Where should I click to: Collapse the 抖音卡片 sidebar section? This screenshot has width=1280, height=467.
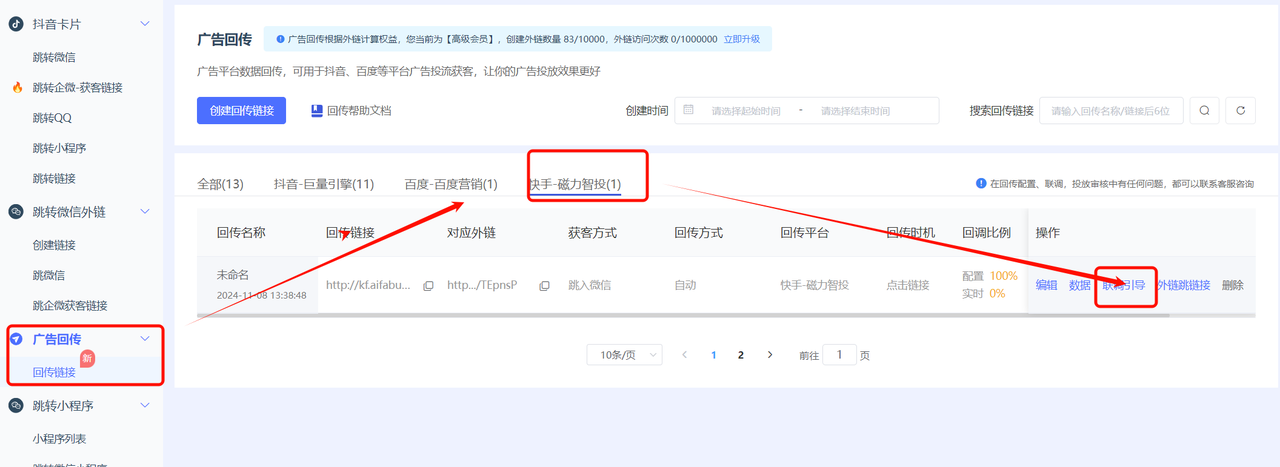point(145,24)
